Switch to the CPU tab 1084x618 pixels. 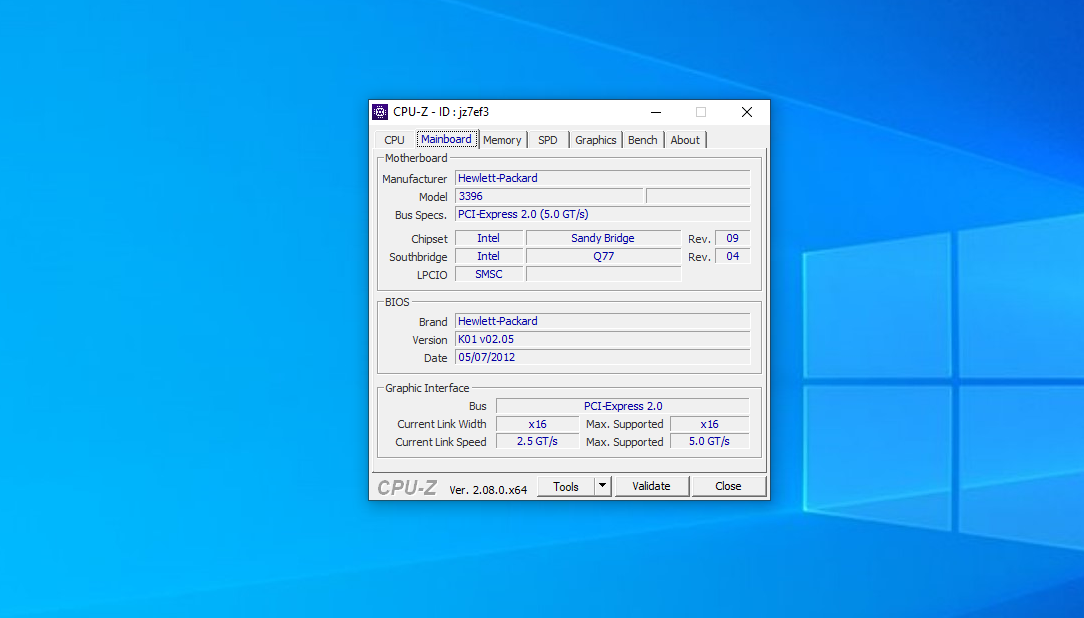pyautogui.click(x=394, y=140)
